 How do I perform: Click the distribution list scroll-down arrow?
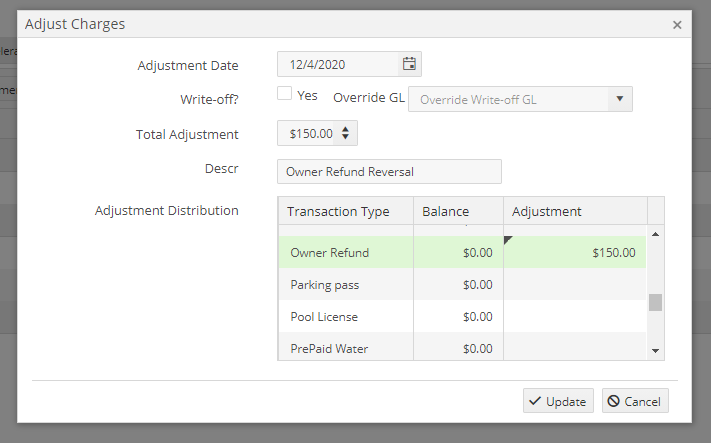(656, 350)
